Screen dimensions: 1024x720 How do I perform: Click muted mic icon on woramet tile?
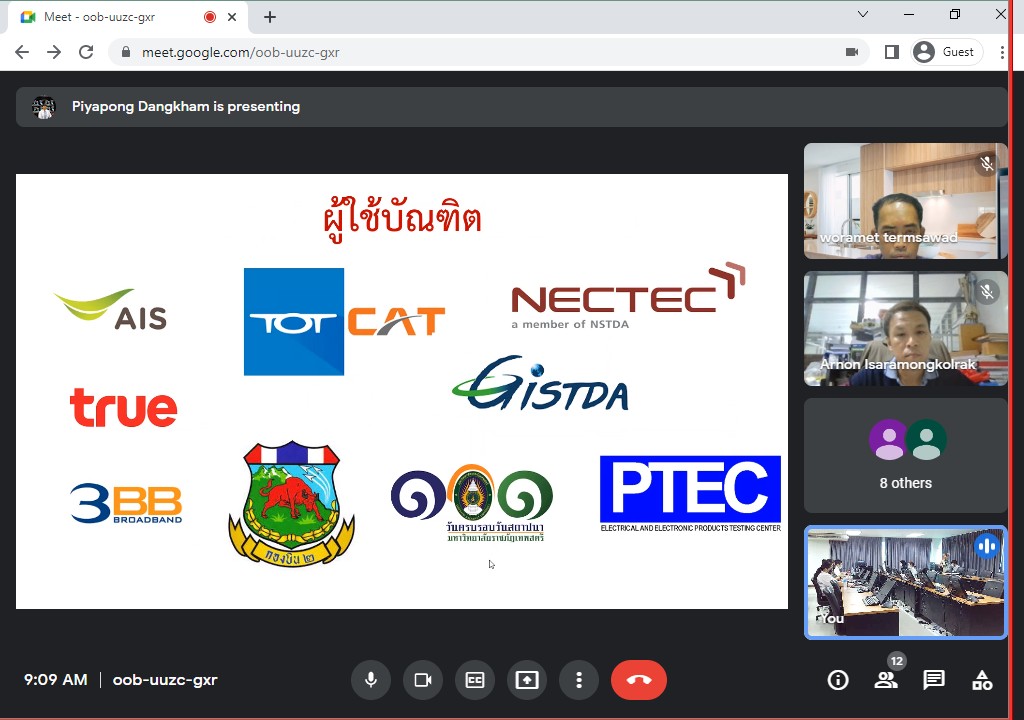click(x=987, y=163)
